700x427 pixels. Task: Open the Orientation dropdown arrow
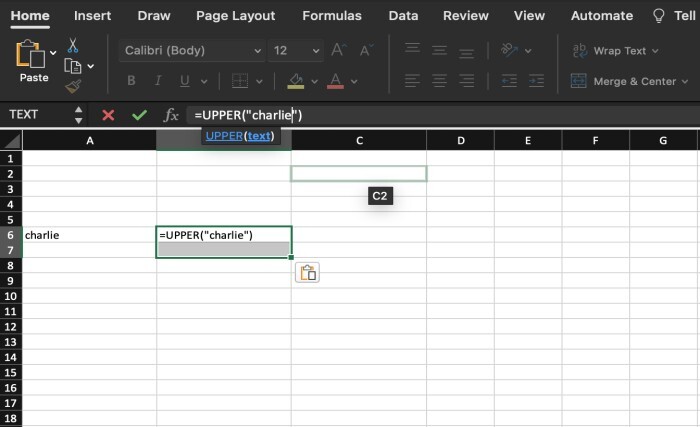[528, 51]
